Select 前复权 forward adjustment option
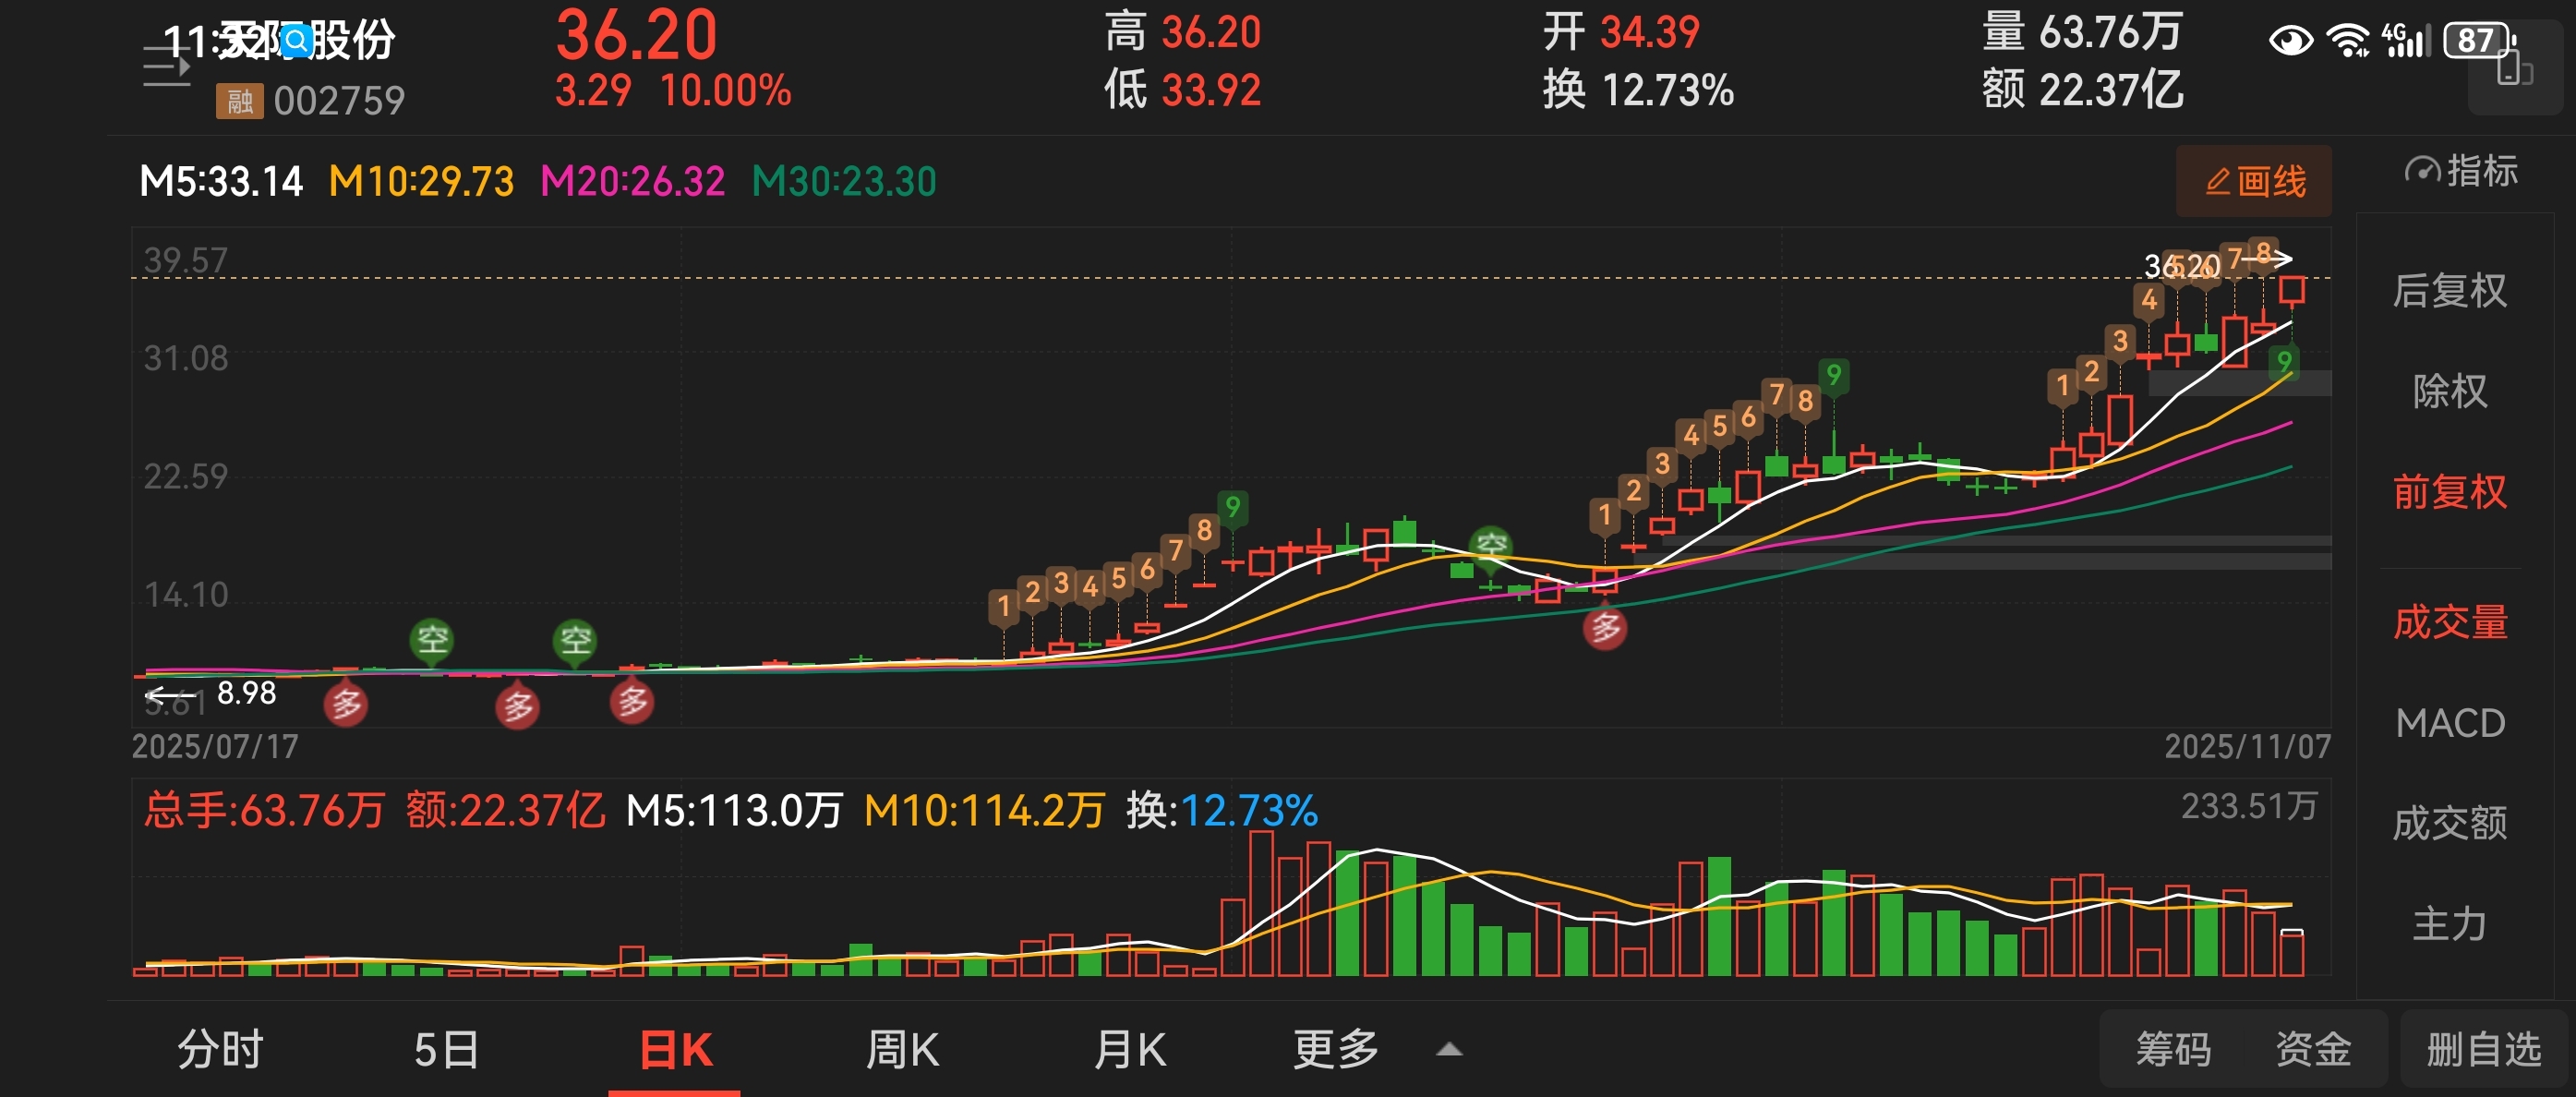The image size is (2576, 1097). (x=2449, y=492)
